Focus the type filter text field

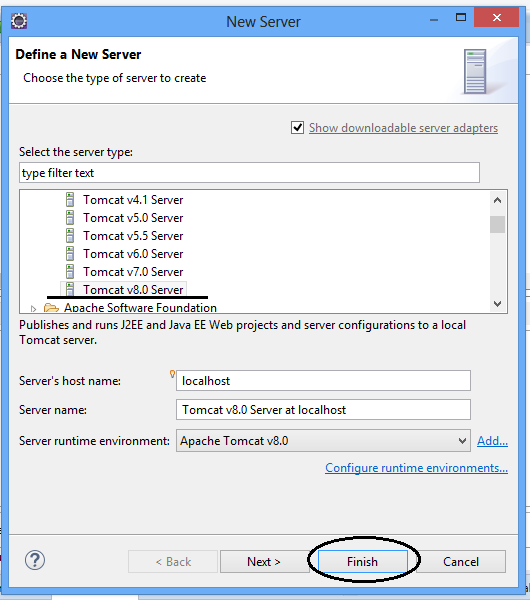tap(249, 173)
